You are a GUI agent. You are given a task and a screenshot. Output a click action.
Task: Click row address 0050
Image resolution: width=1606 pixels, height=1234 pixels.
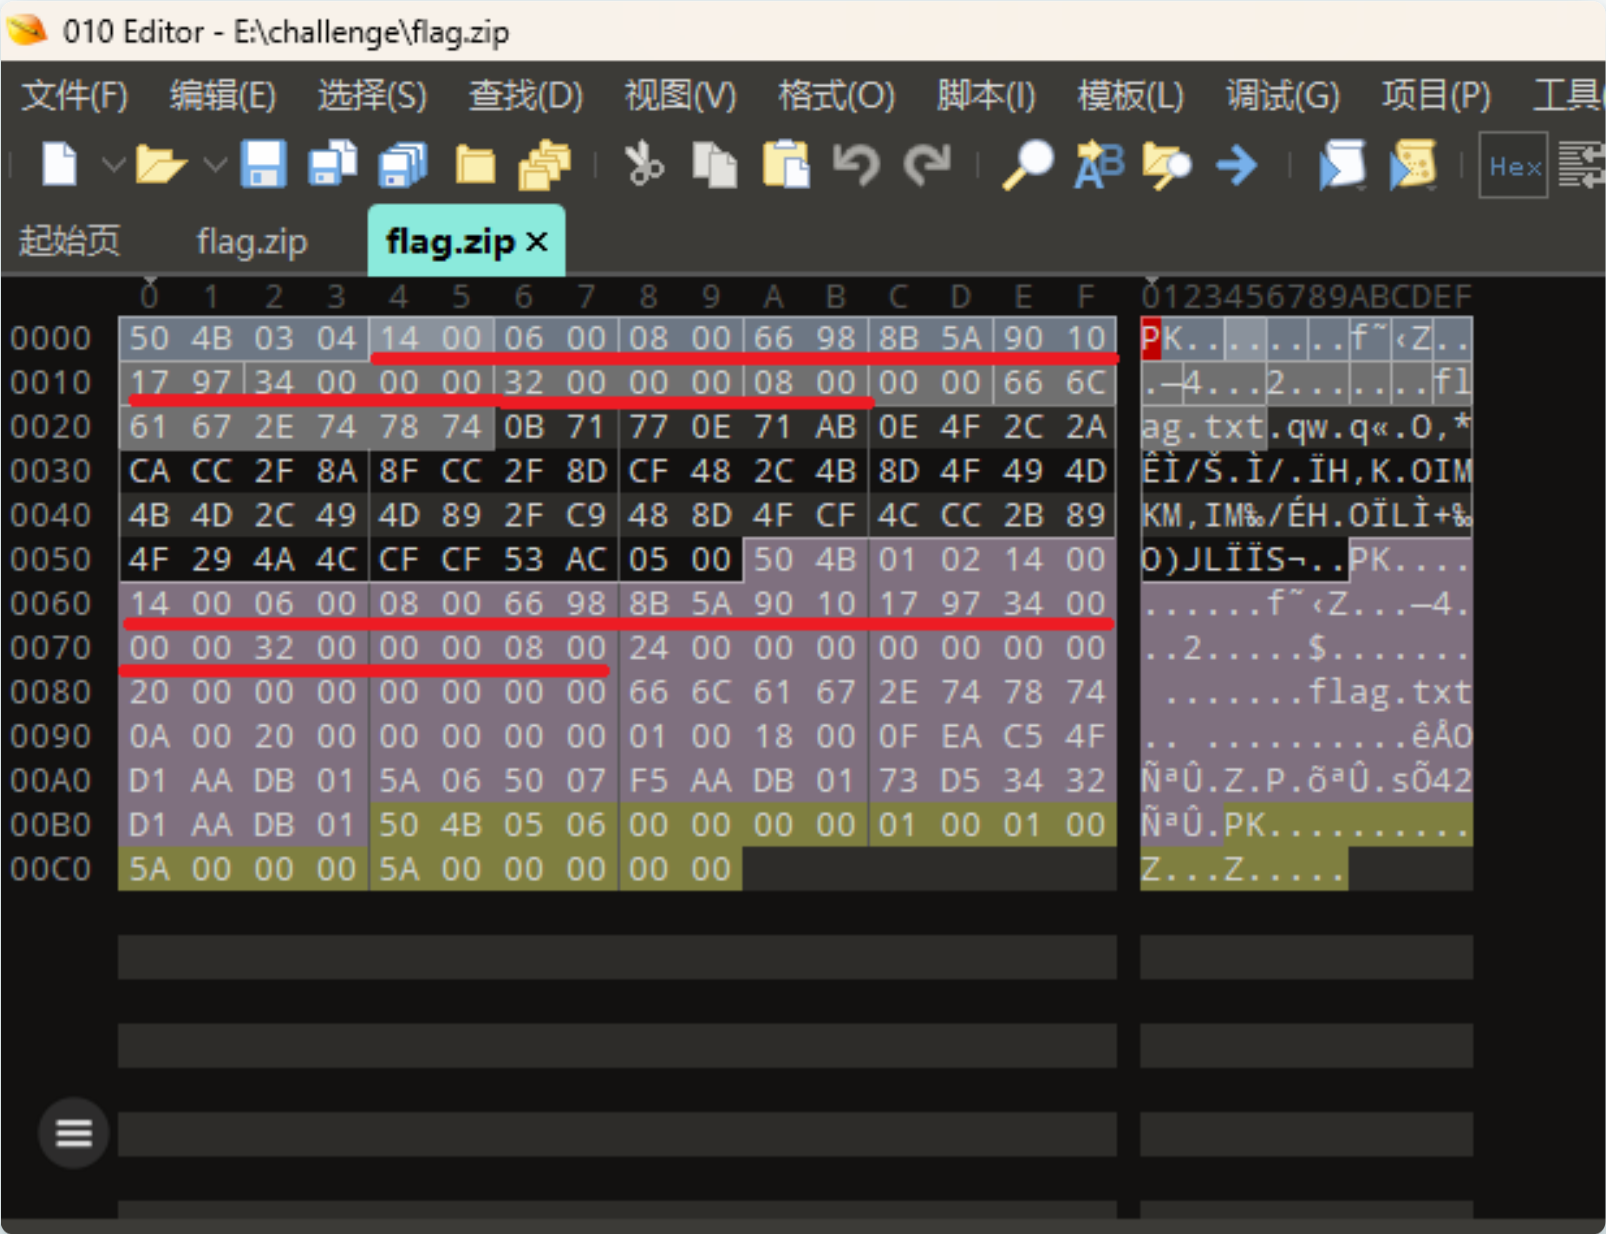pos(51,559)
